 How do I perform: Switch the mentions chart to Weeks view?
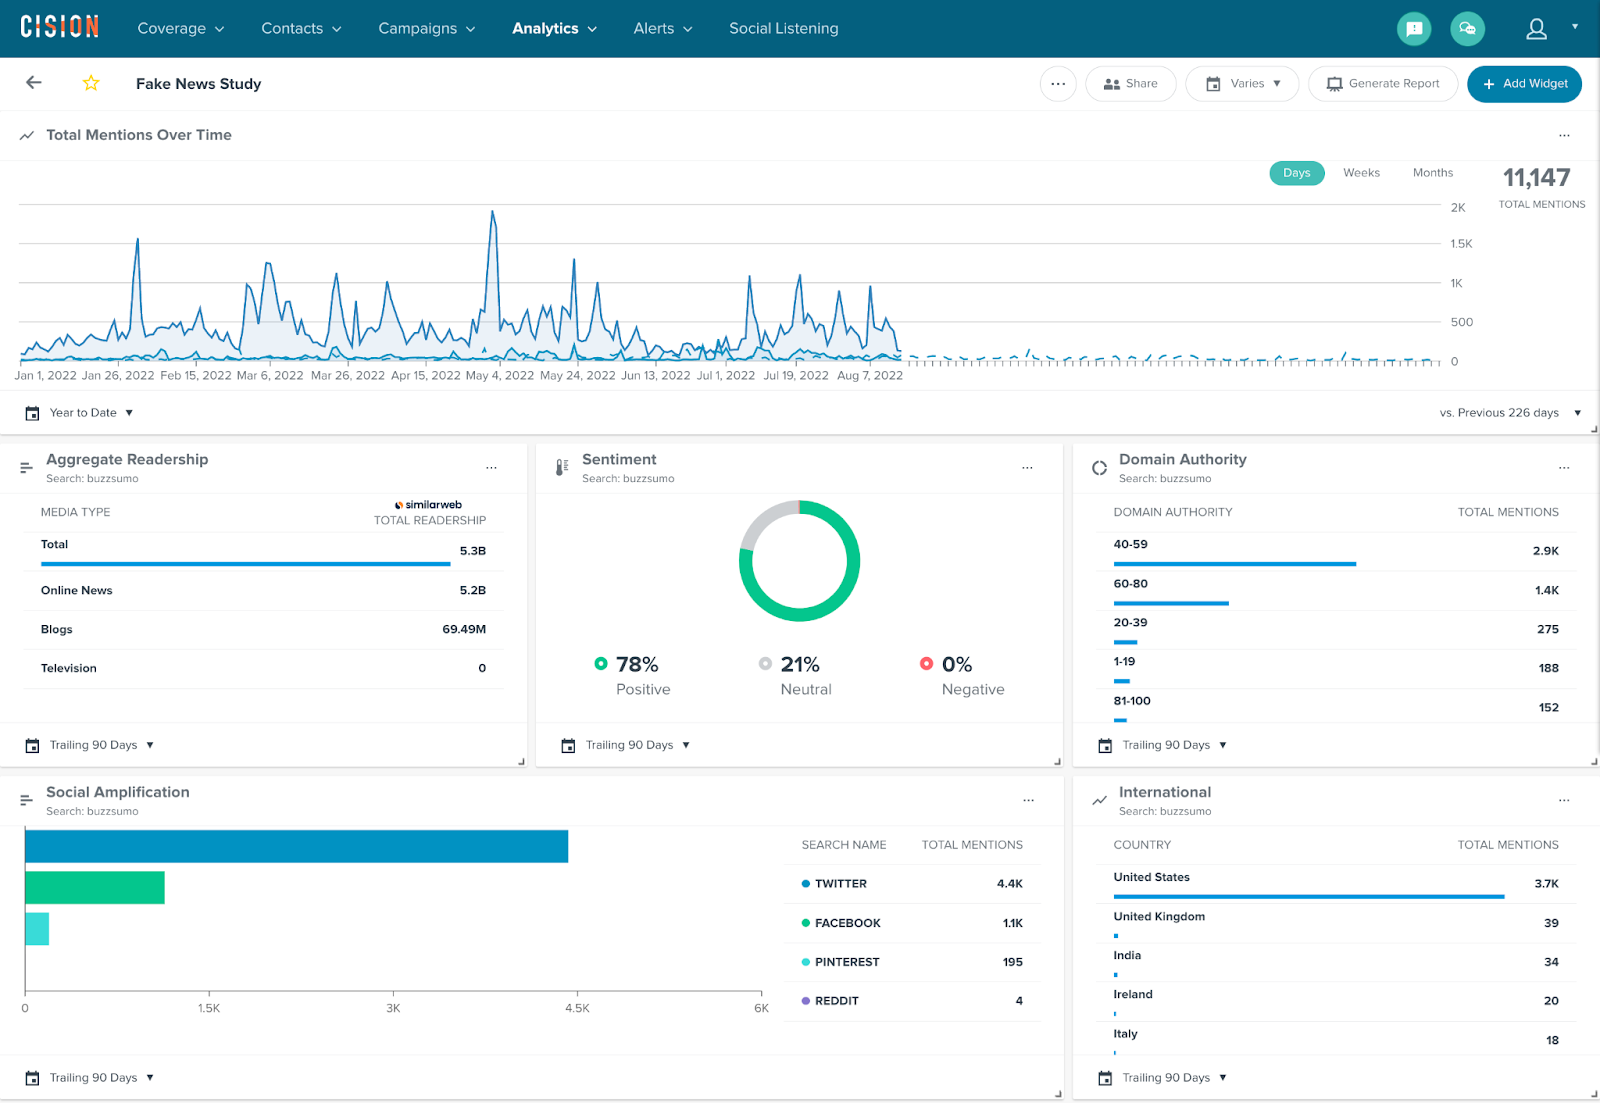pos(1361,172)
